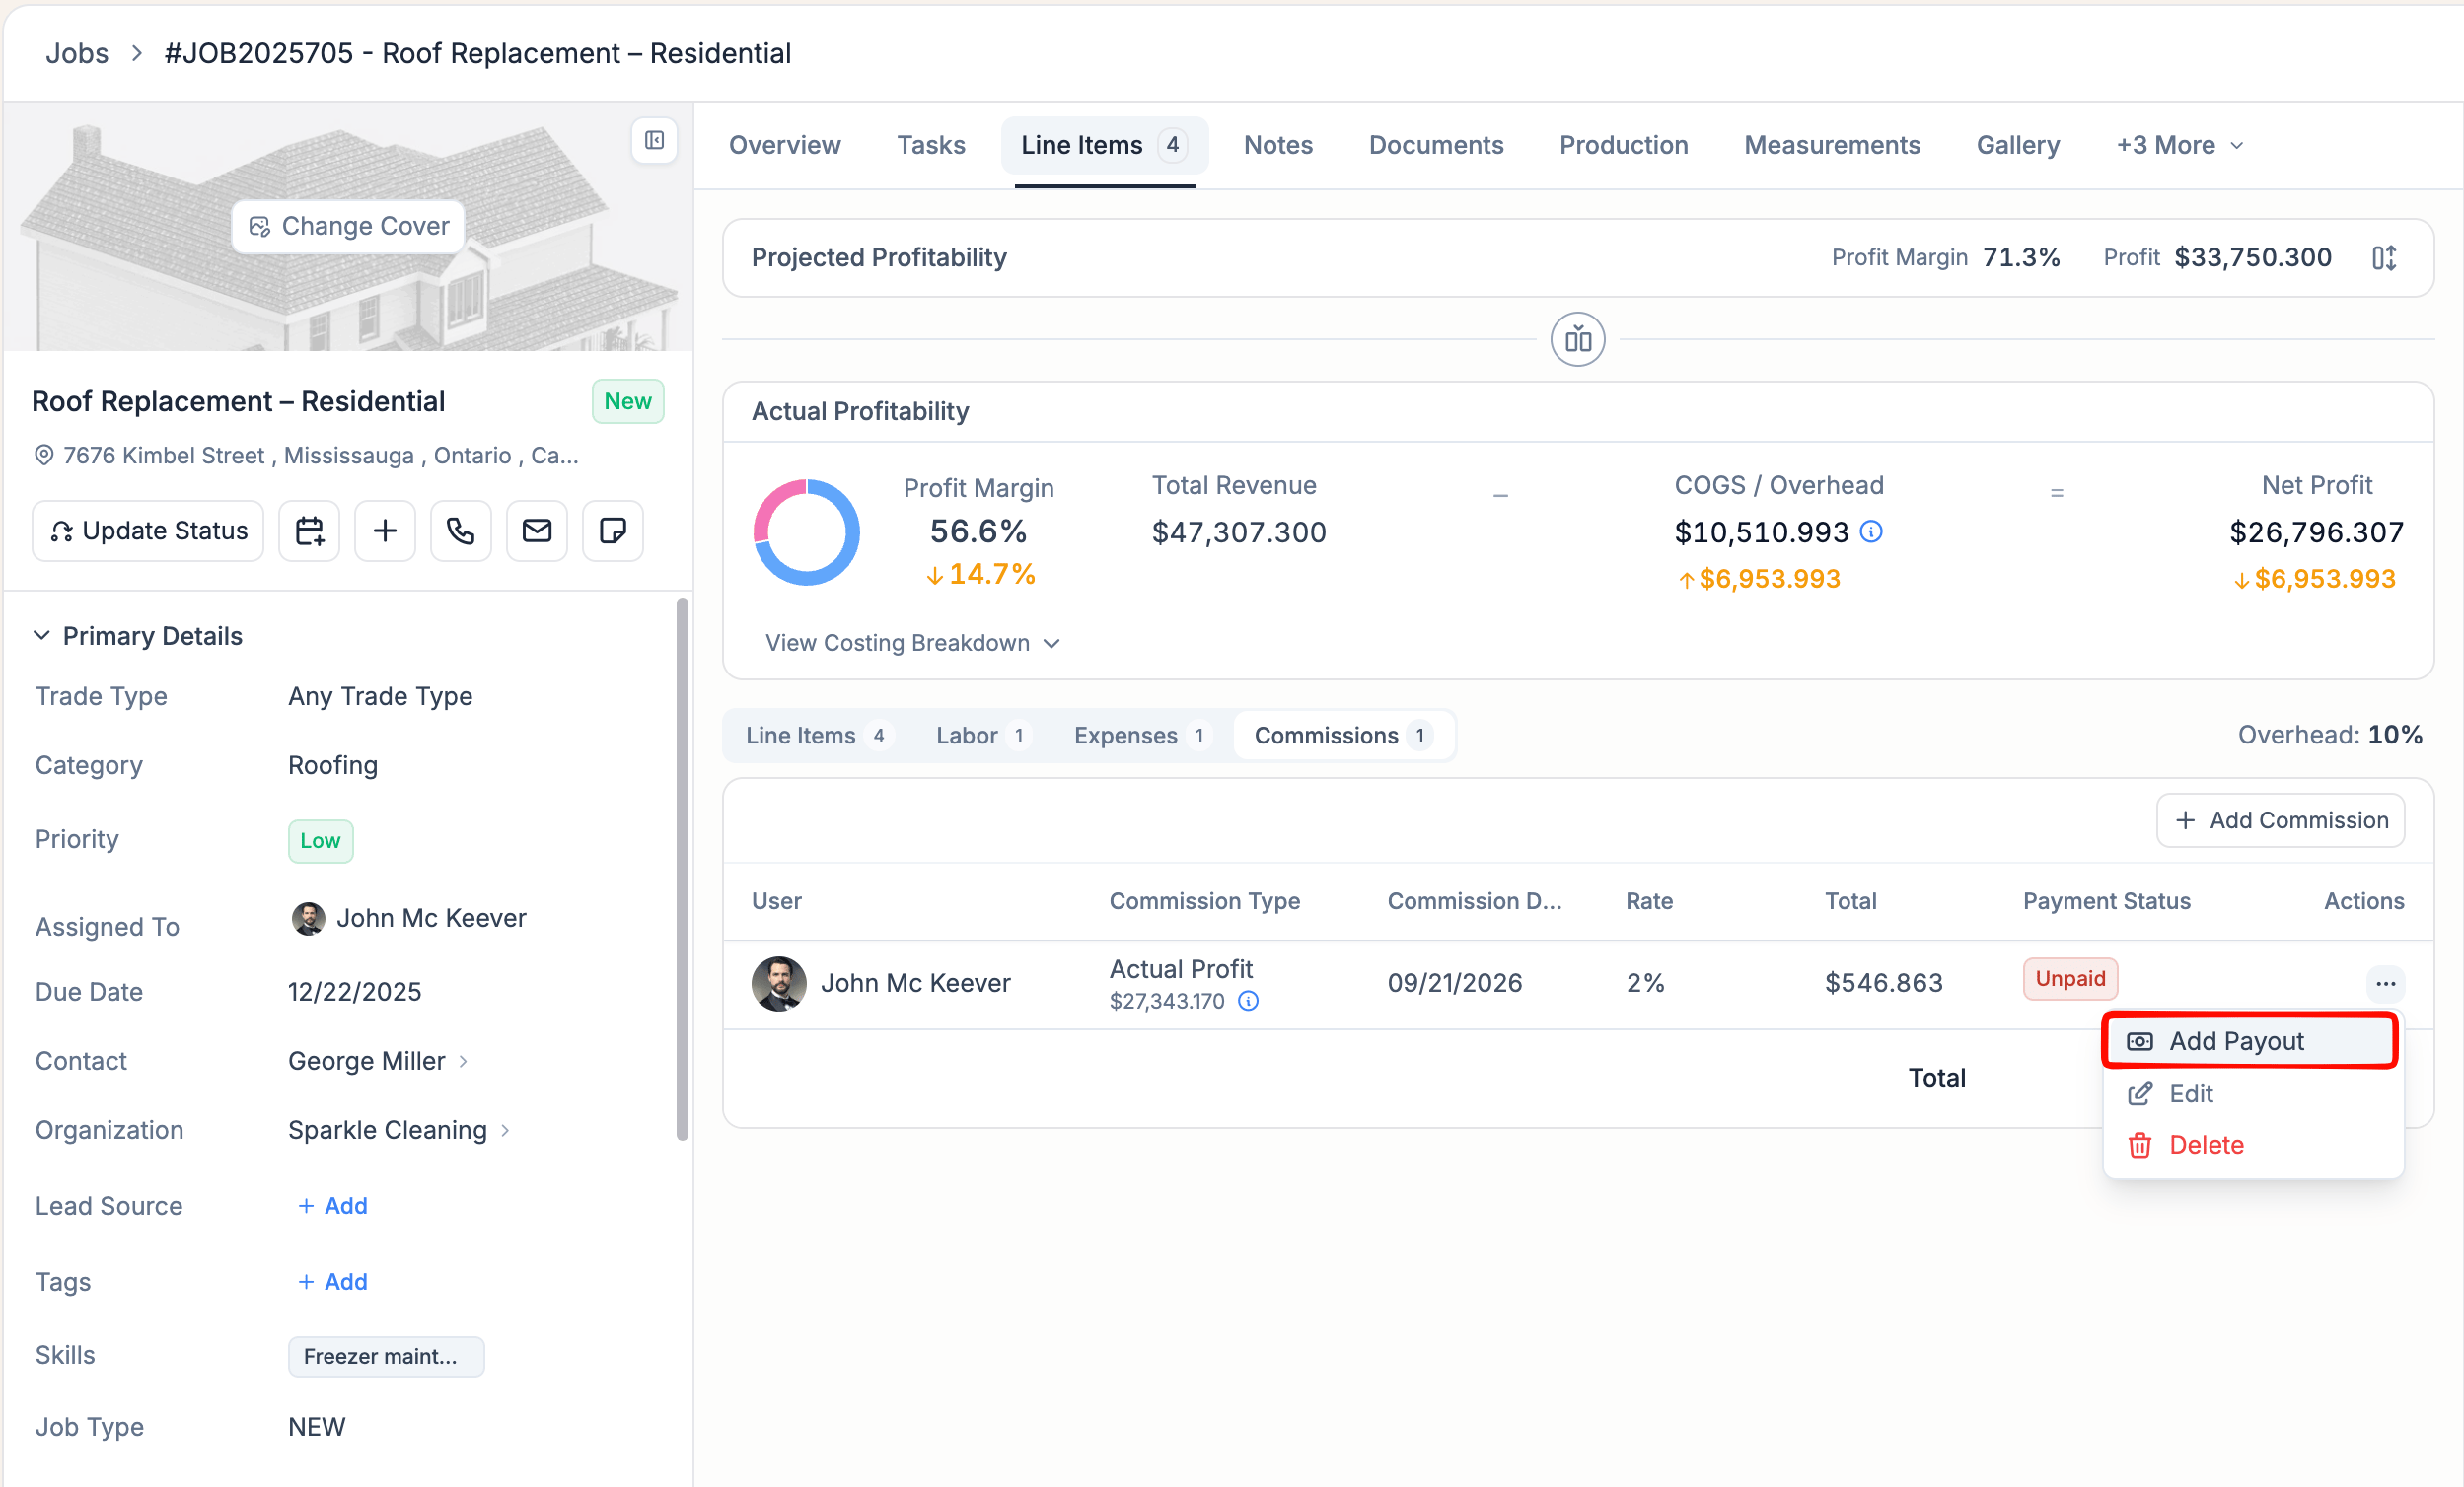Open the three-dot actions menu for commission

coord(2386,984)
